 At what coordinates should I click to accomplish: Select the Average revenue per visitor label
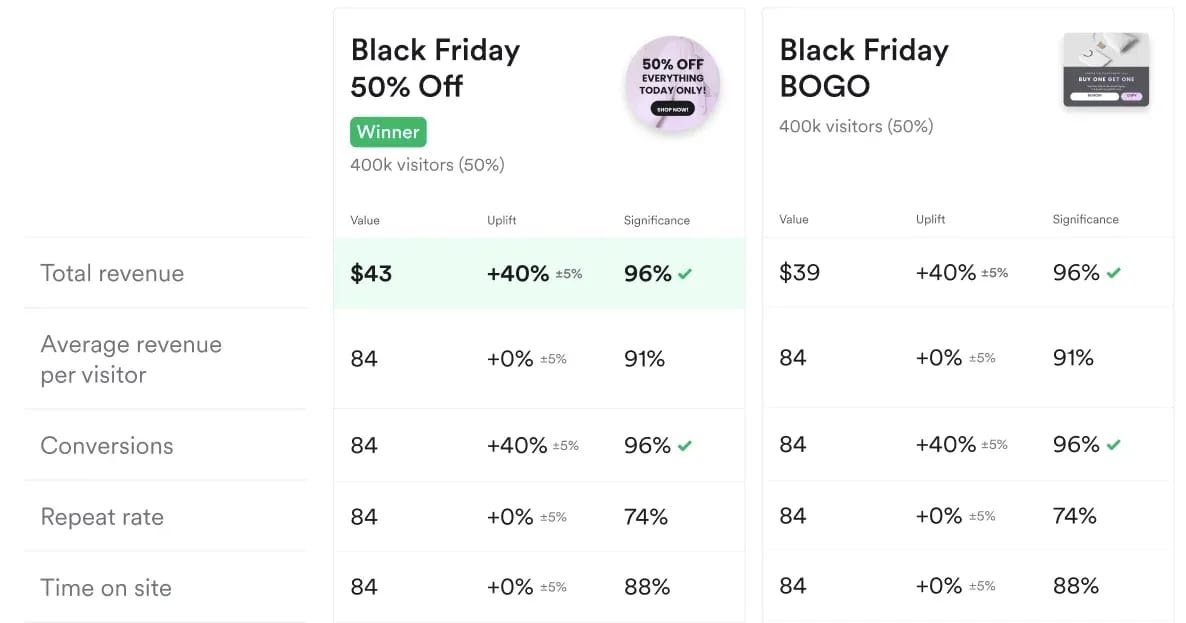(x=131, y=359)
